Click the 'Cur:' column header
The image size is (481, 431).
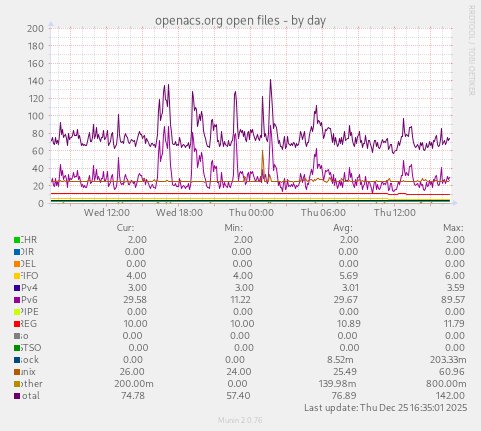click(125, 228)
